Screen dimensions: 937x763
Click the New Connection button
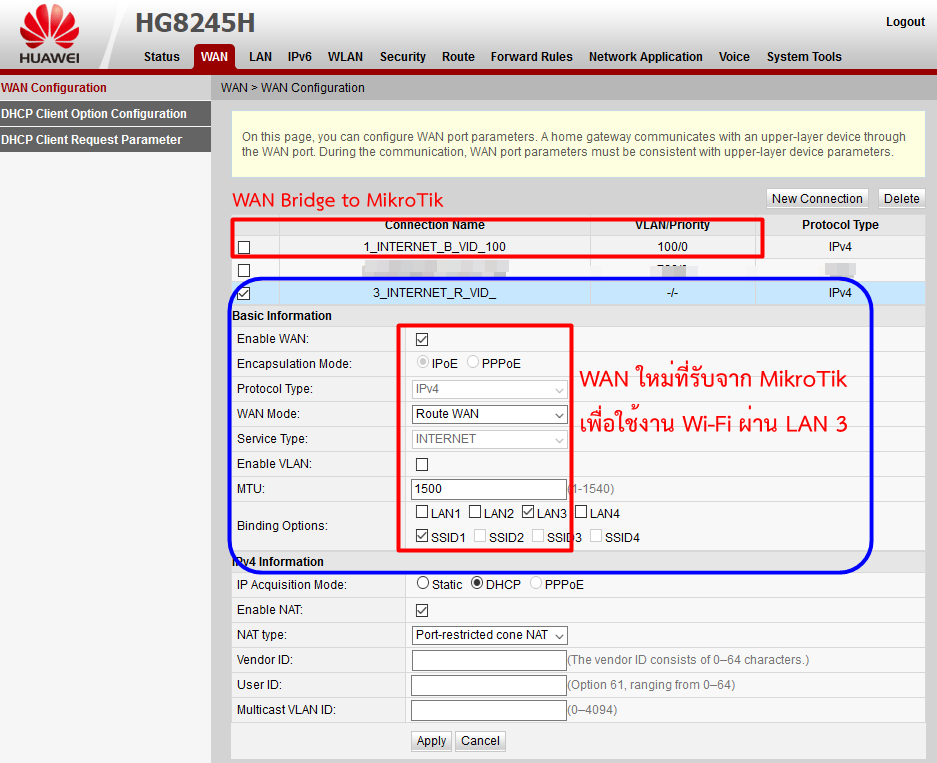(817, 198)
